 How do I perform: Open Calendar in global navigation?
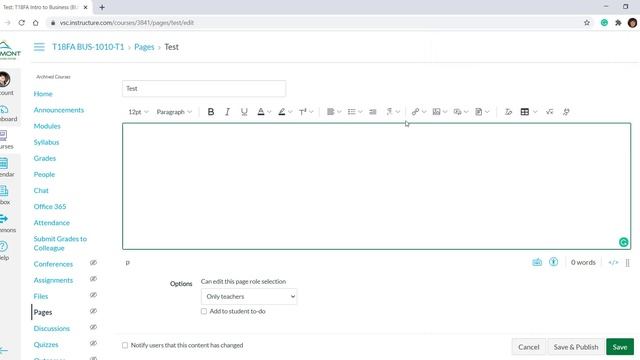(5, 167)
